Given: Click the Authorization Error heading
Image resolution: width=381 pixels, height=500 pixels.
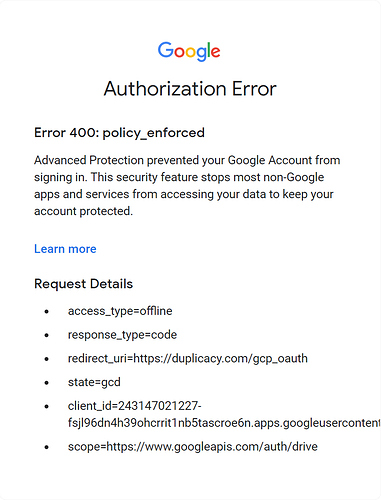Looking at the screenshot, I should click(x=190, y=89).
